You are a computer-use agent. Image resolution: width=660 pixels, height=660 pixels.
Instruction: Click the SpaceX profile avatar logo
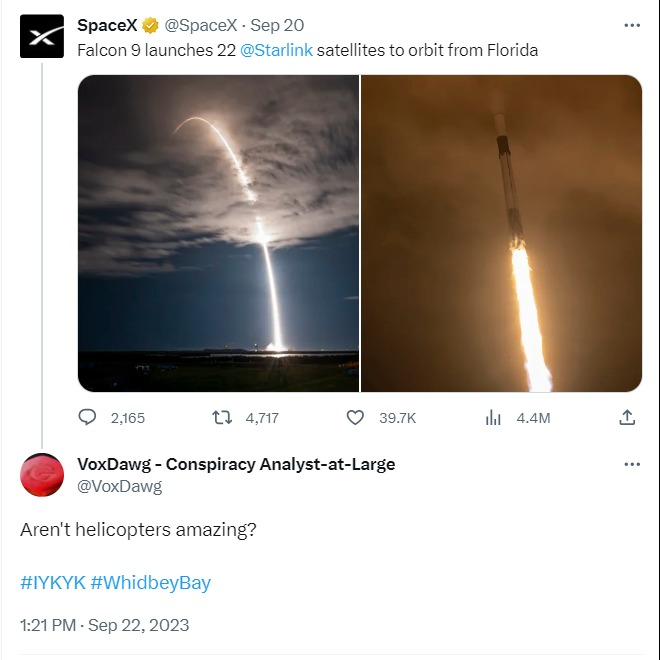click(43, 38)
